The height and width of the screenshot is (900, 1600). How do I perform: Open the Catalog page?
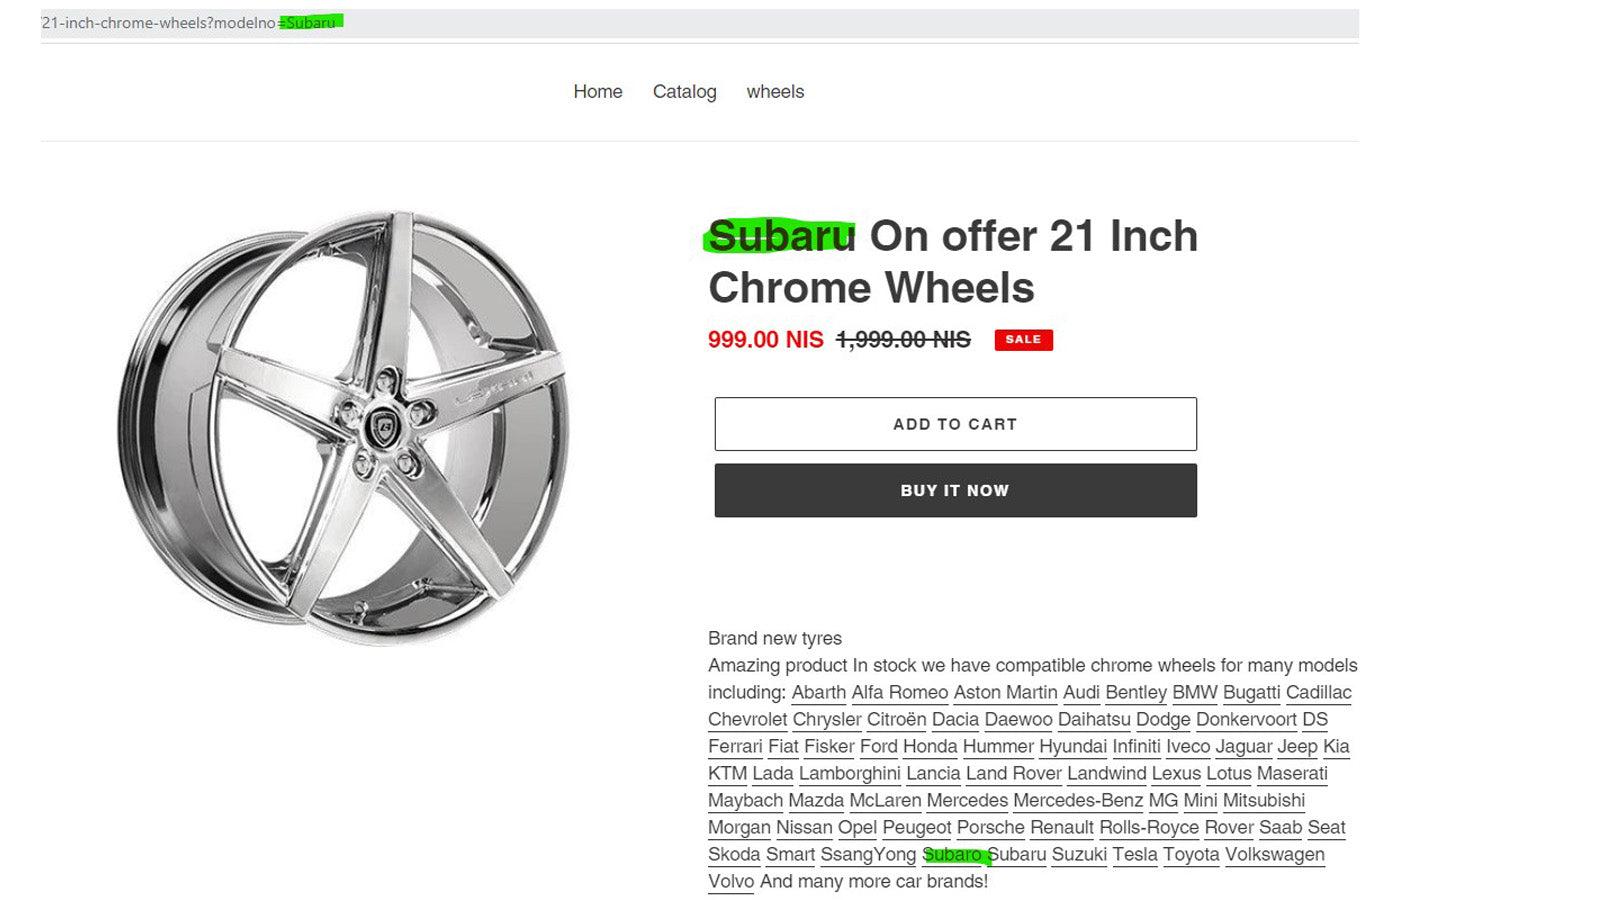685,91
